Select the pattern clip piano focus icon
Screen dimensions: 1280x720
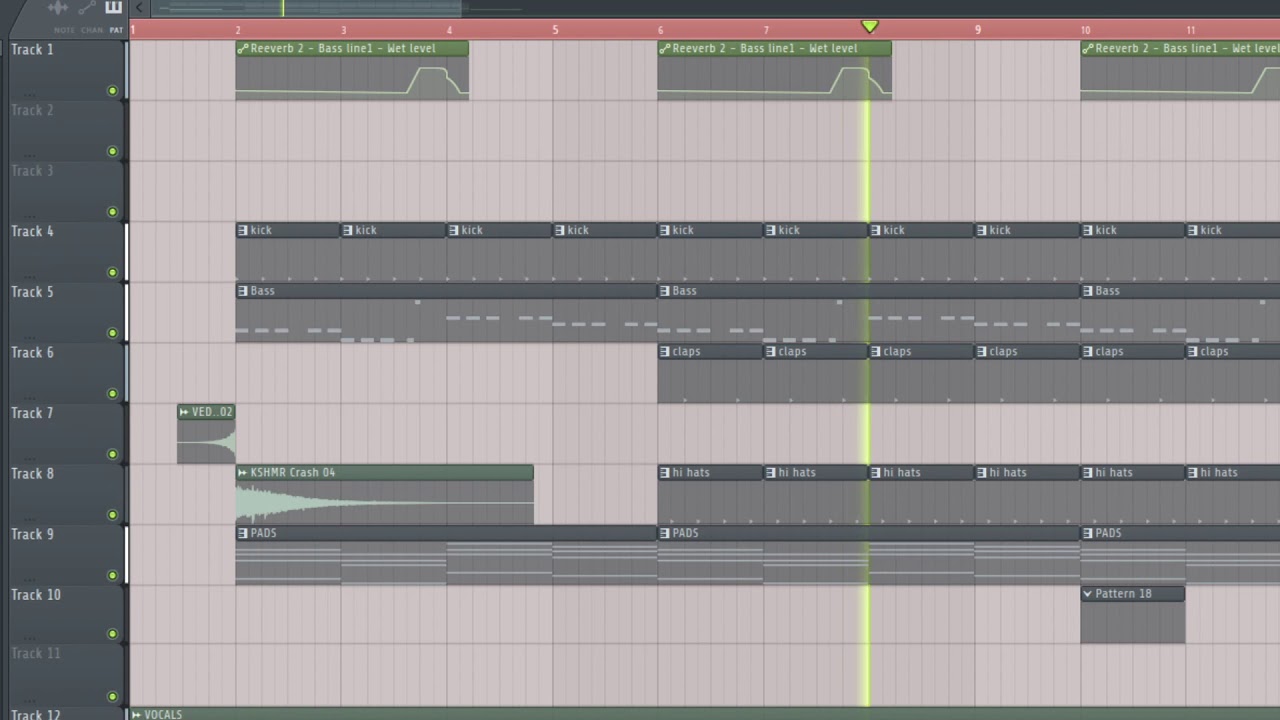click(x=113, y=8)
